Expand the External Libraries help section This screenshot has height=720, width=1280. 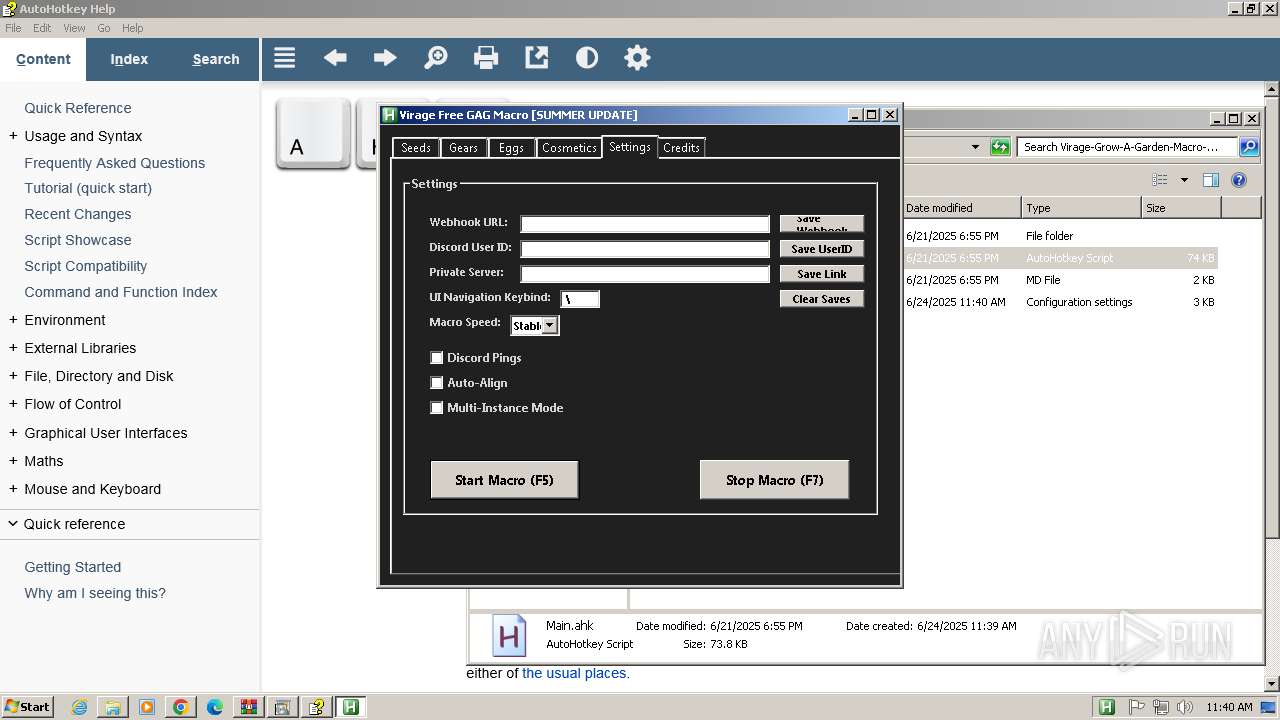click(13, 348)
